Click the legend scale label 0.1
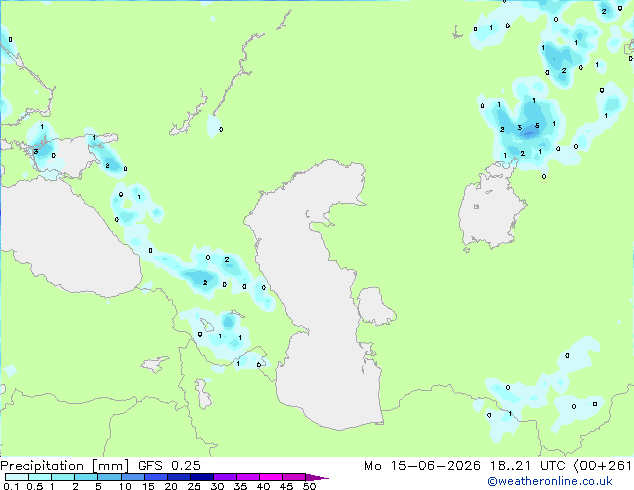This screenshot has width=634, height=490. pos(11,486)
